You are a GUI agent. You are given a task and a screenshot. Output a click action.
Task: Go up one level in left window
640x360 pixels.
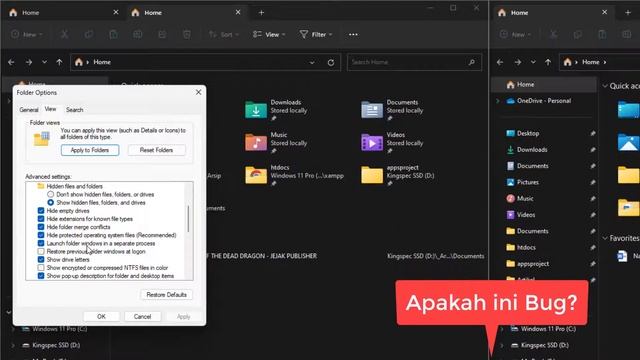click(60, 62)
